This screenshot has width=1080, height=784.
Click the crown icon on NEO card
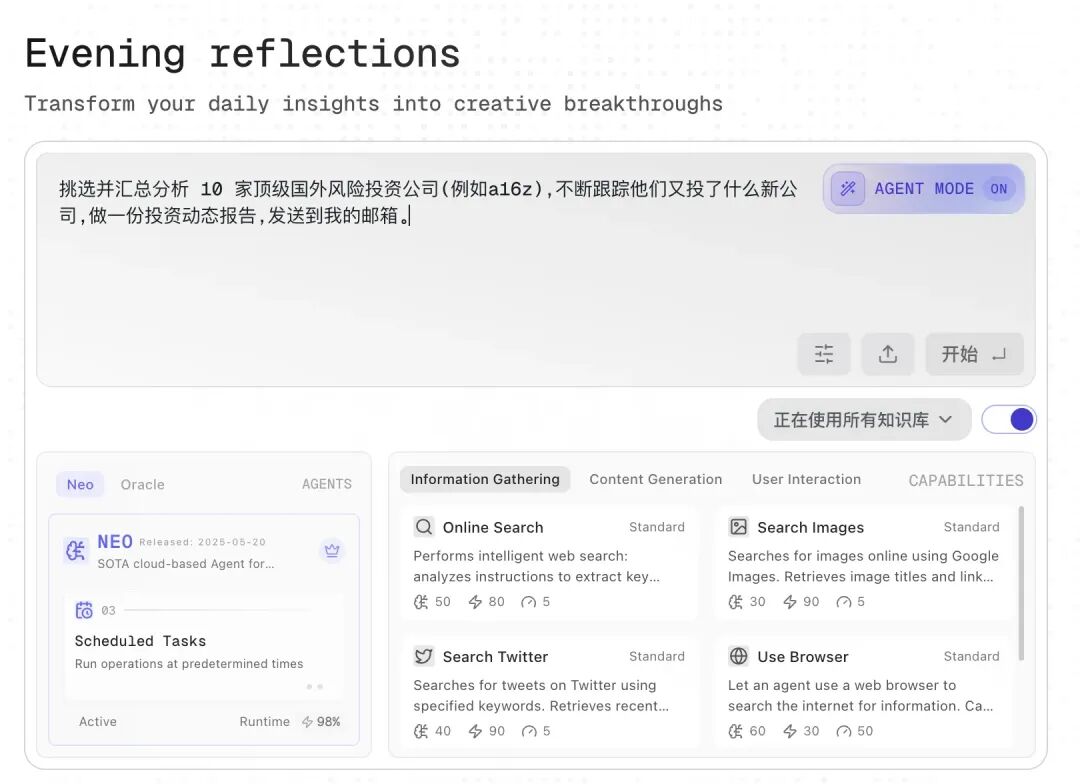coord(332,550)
